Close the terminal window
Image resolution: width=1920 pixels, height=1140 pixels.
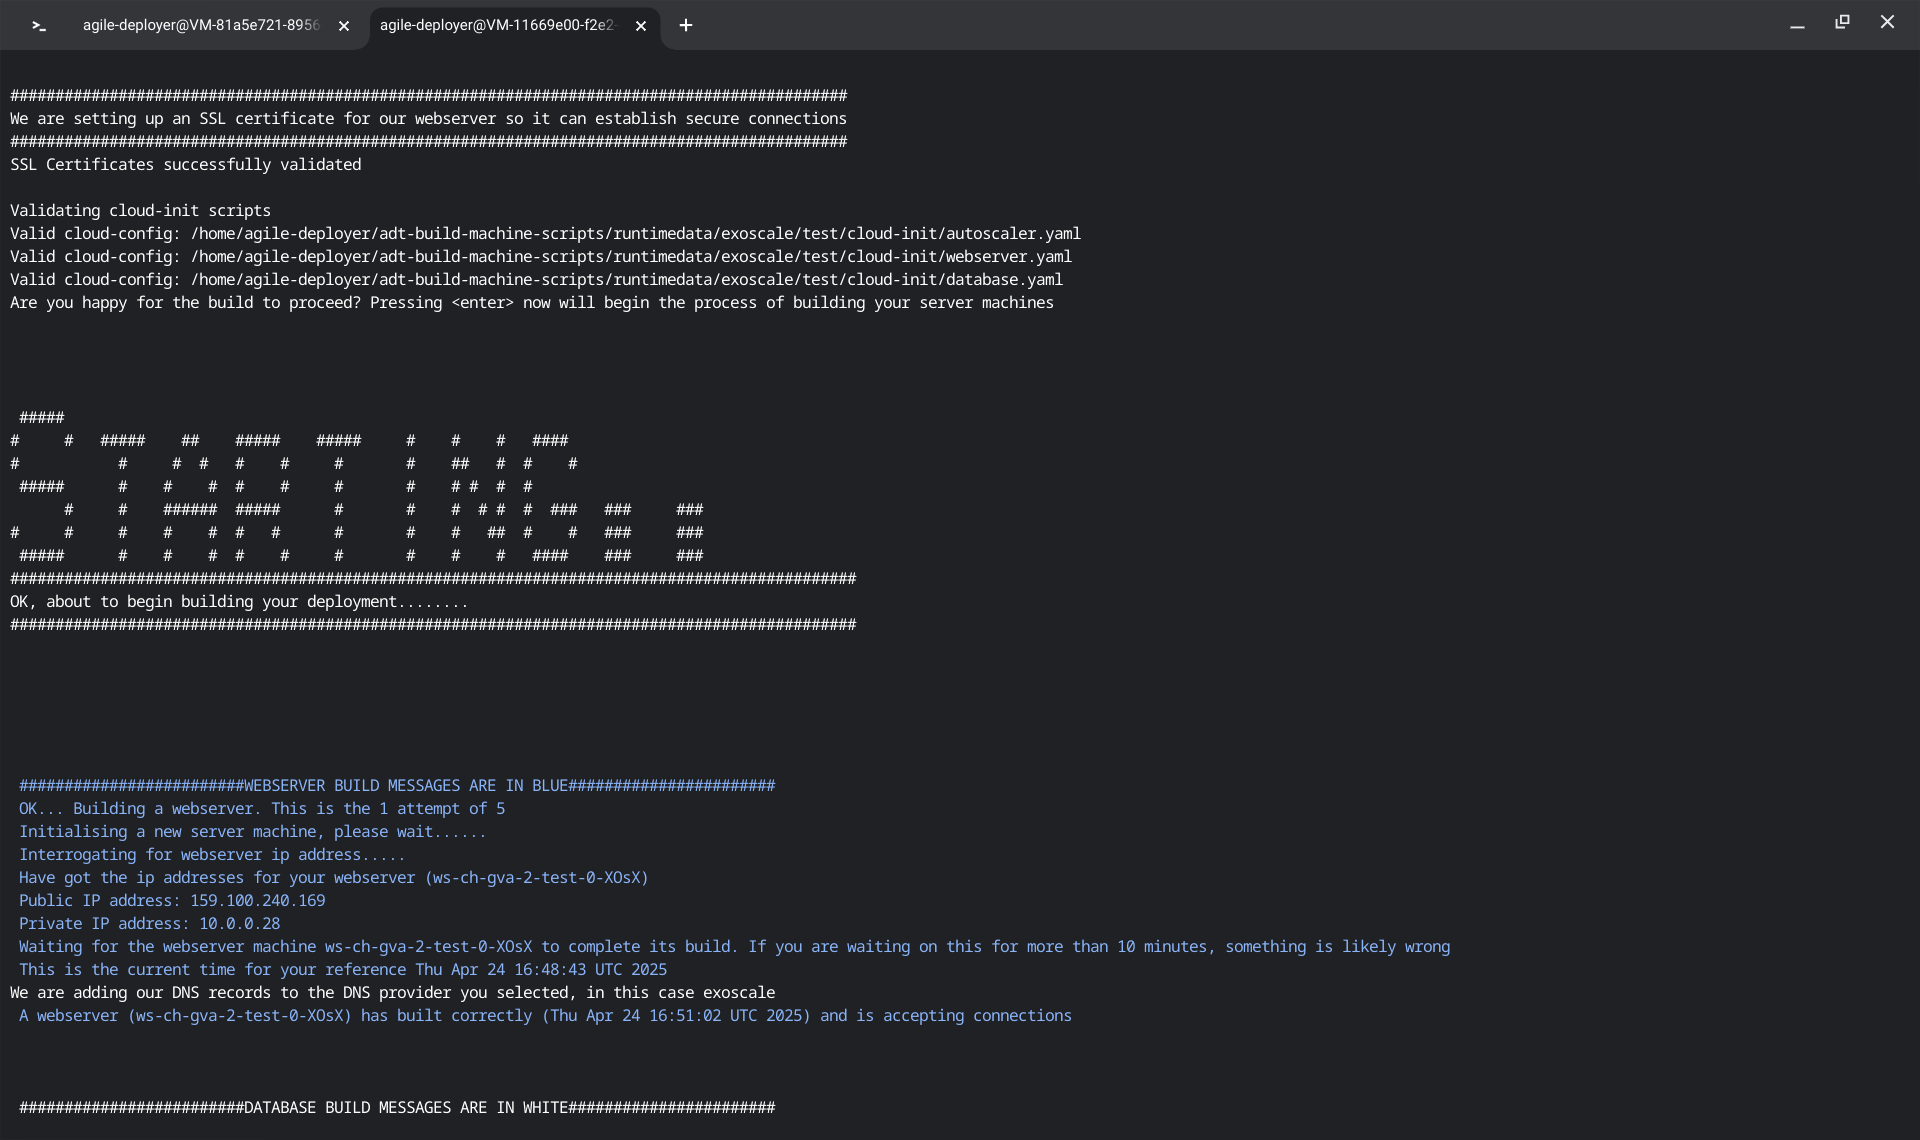click(x=1887, y=22)
